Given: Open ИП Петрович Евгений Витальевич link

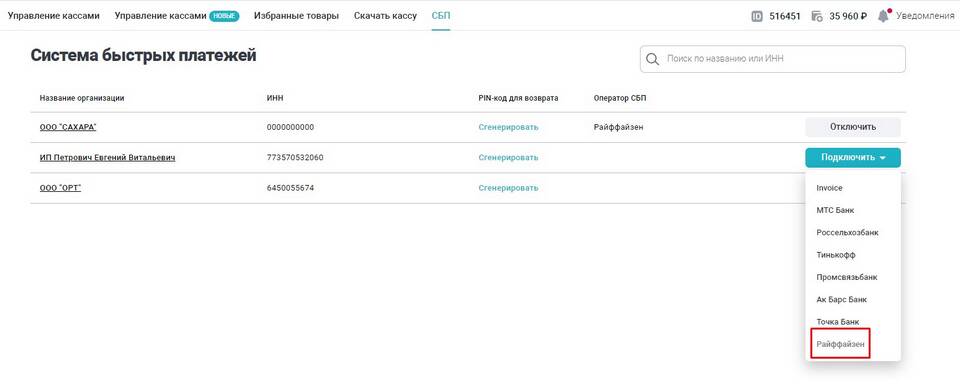Looking at the screenshot, I should pyautogui.click(x=108, y=158).
